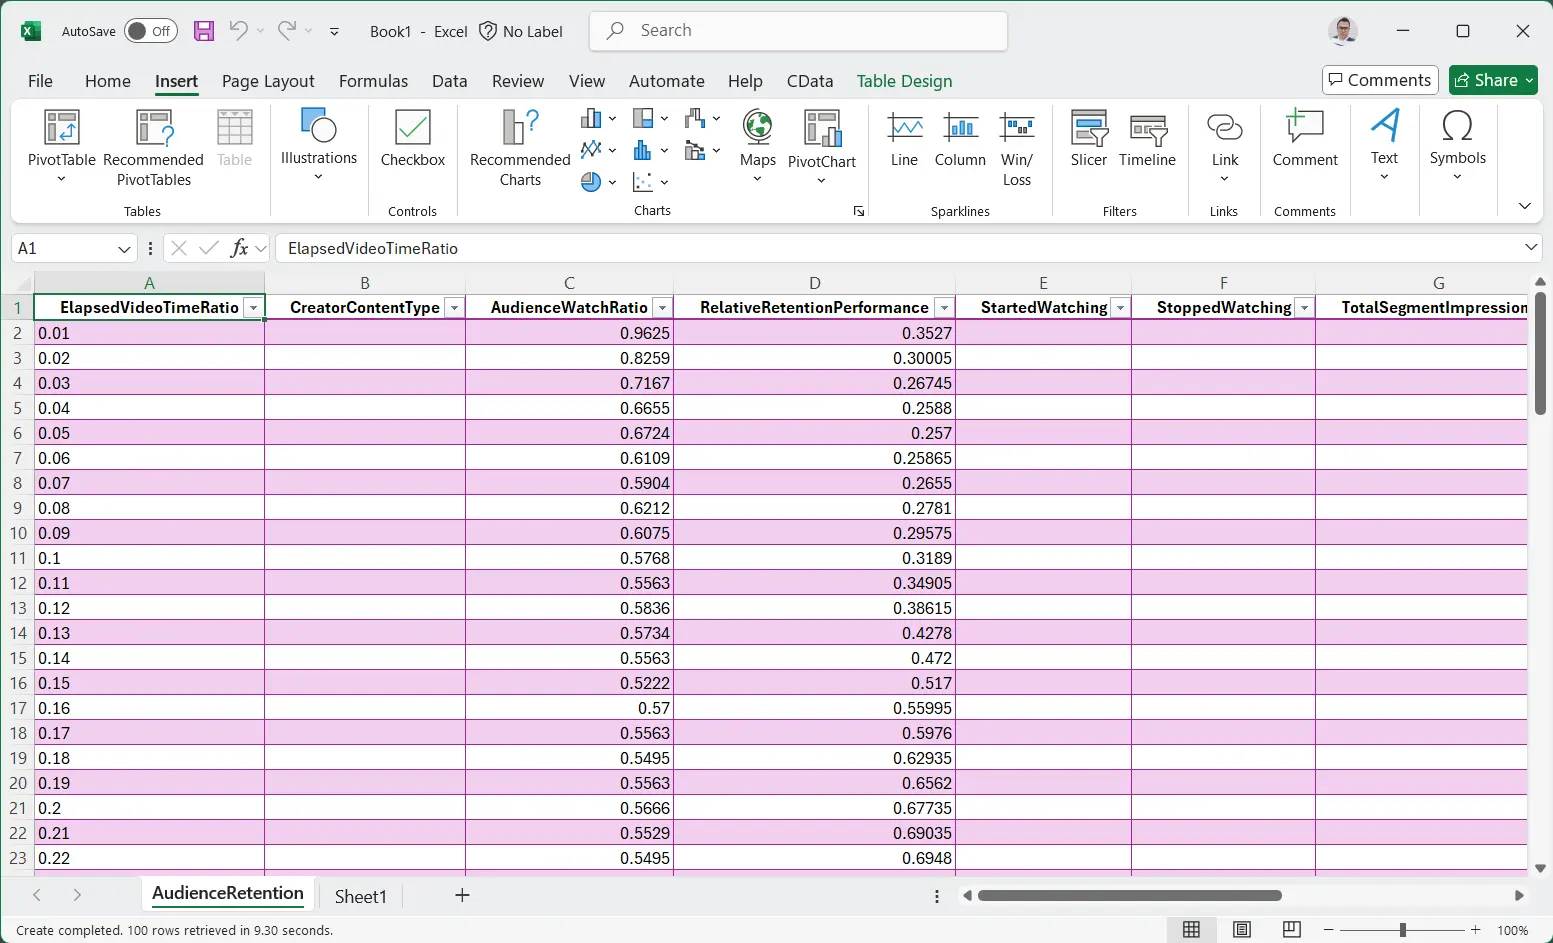Open AudienceWatchRatio column filter dropdown

click(x=661, y=308)
